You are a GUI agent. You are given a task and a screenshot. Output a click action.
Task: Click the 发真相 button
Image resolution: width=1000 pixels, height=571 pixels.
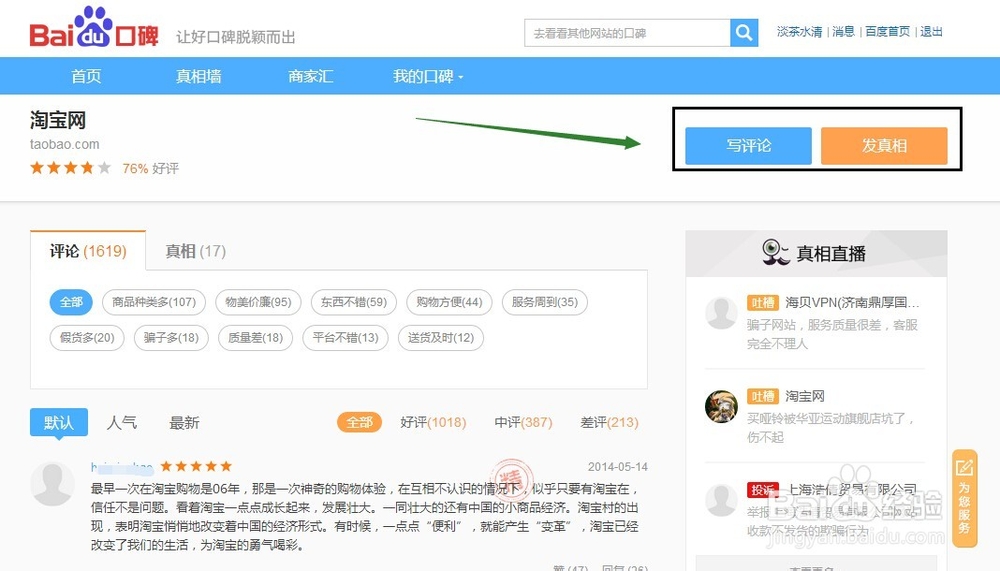[884, 145]
